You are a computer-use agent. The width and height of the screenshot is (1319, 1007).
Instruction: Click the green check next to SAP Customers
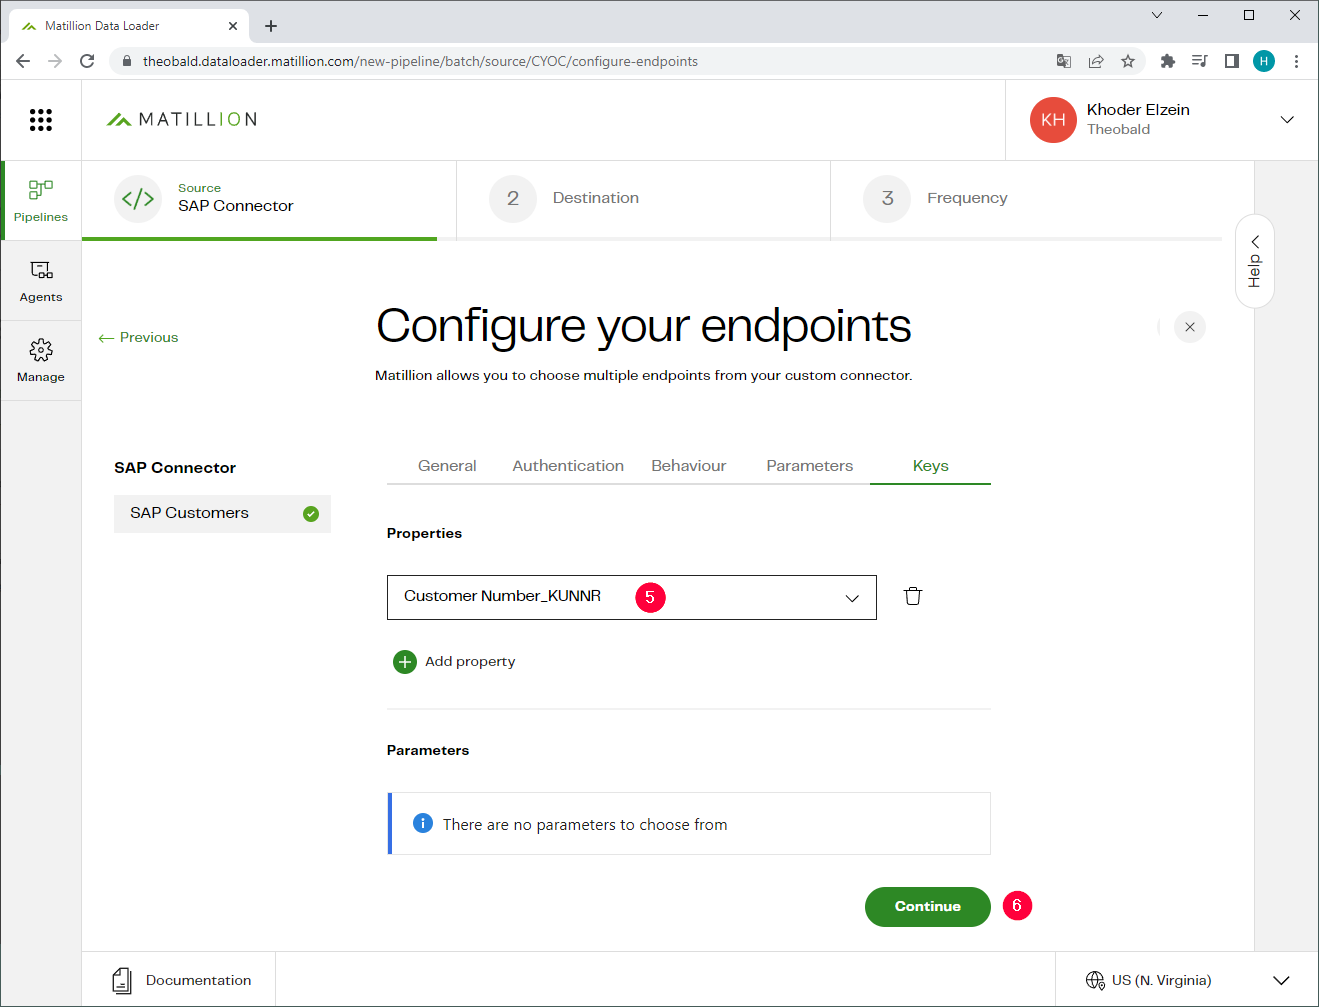coord(311,514)
